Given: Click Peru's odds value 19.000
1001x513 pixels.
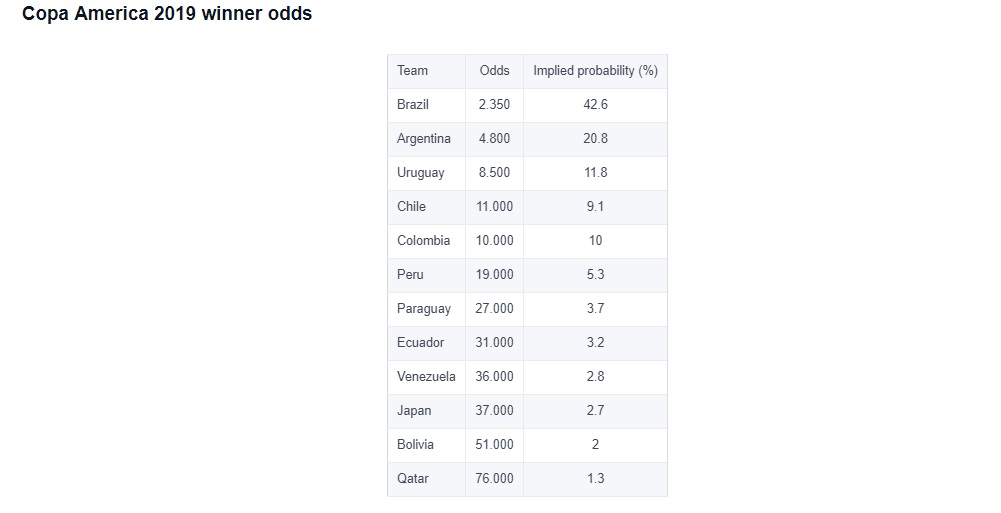Looking at the screenshot, I should click(x=495, y=274).
